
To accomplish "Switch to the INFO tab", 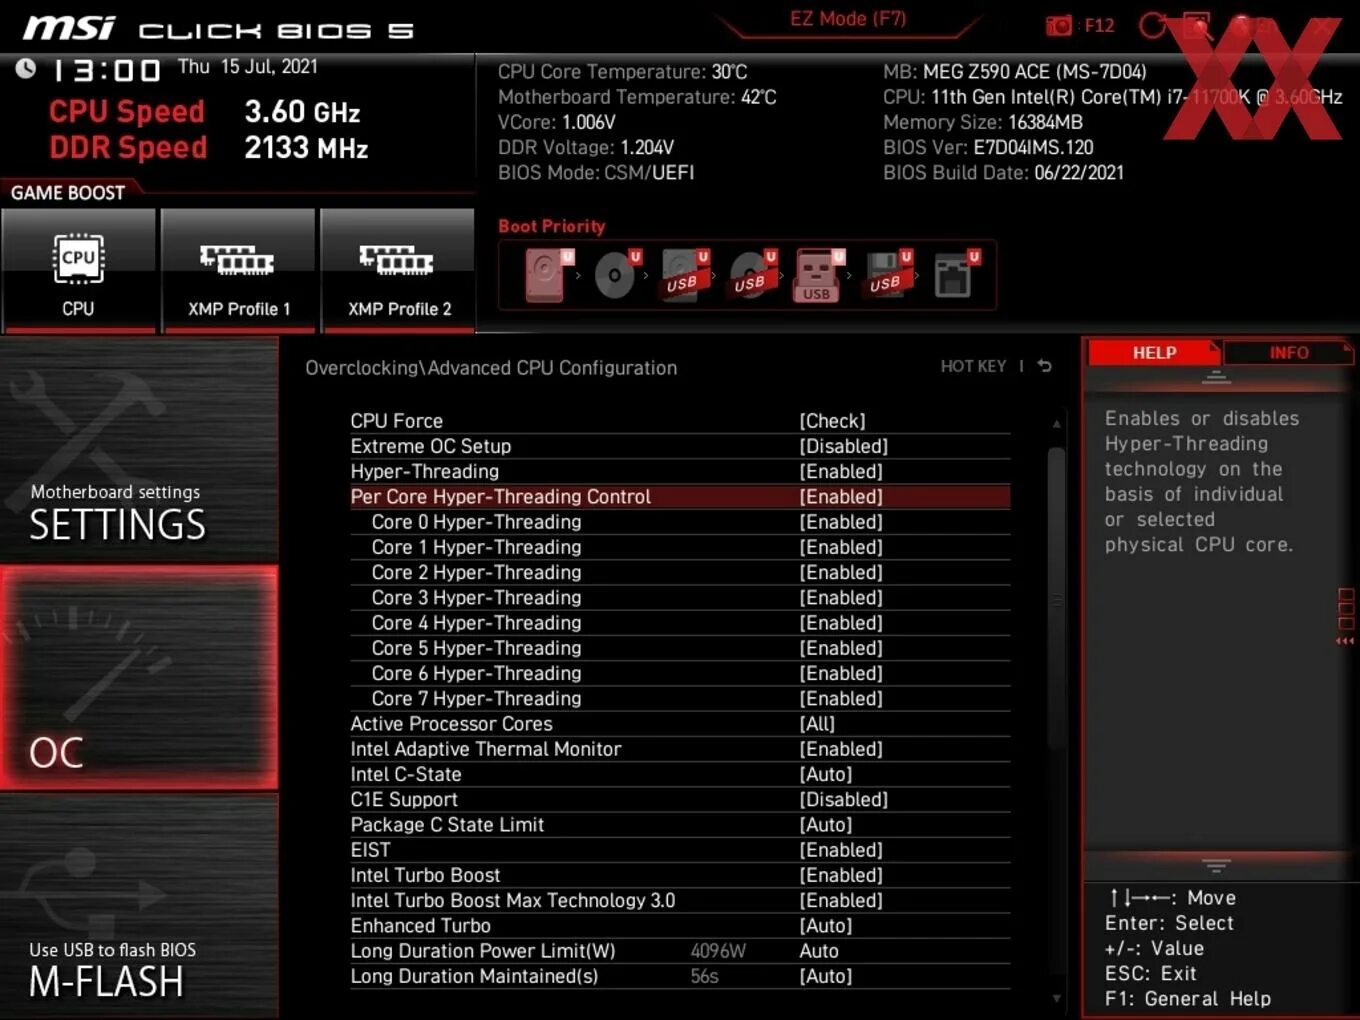I will (1288, 353).
